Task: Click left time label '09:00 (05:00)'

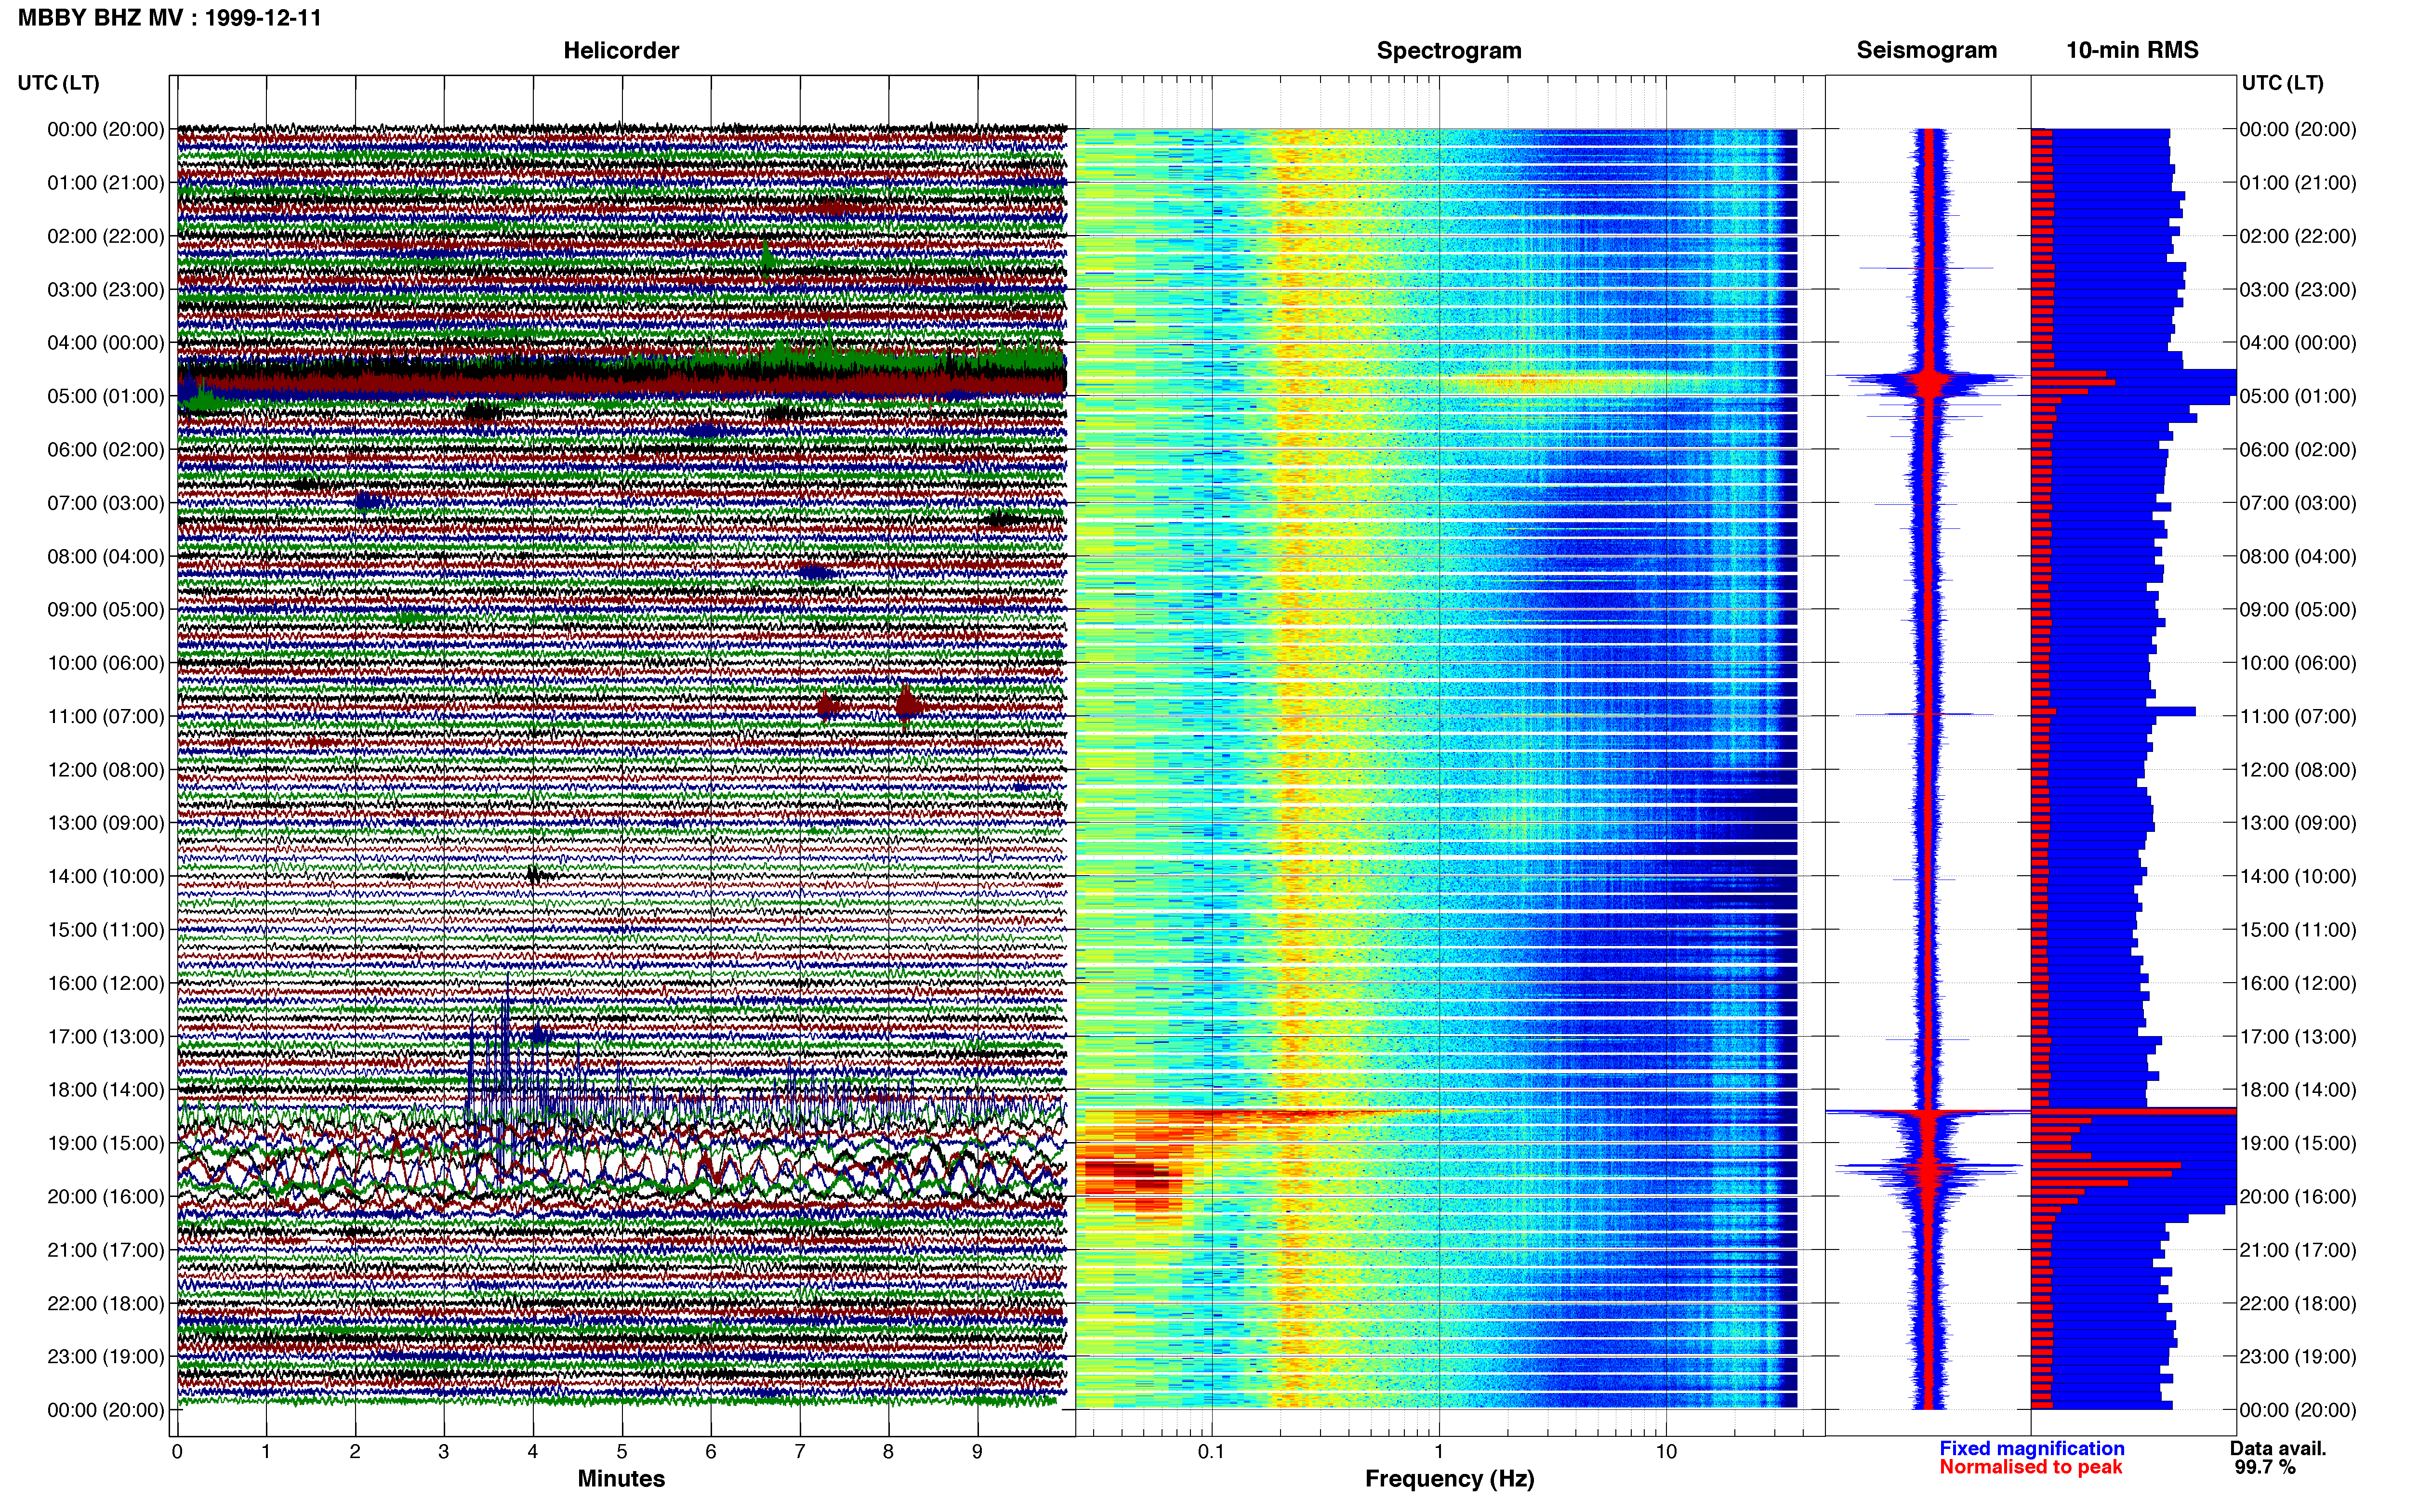Action: click(x=106, y=609)
